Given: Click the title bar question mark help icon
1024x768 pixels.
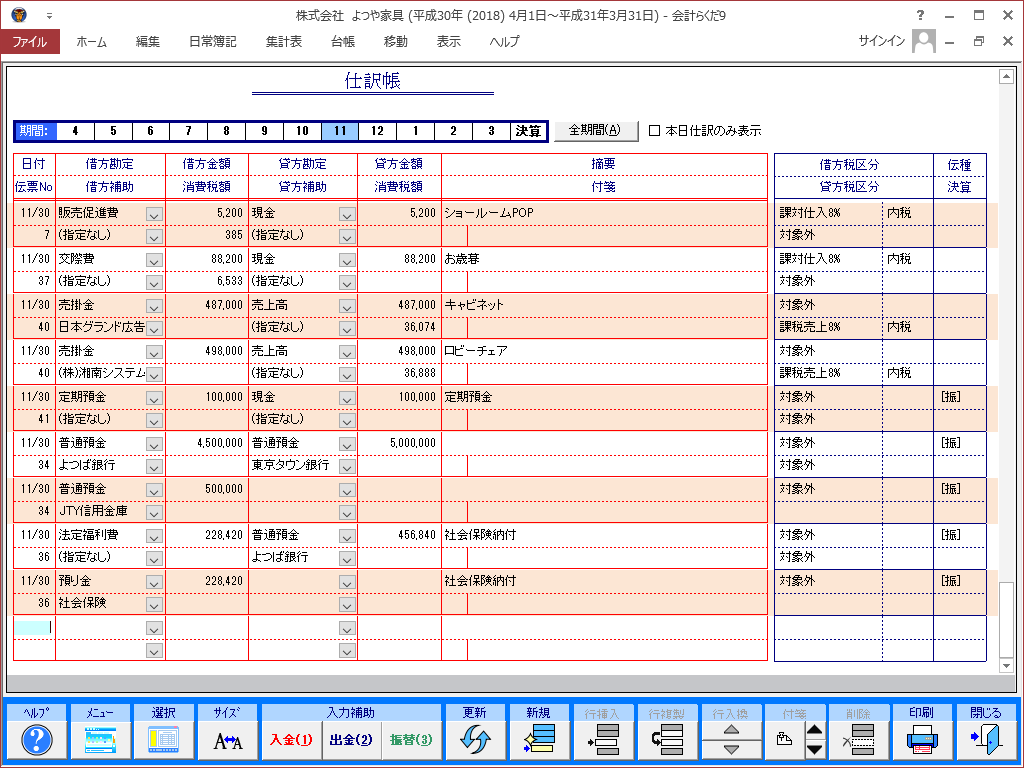Looking at the screenshot, I should (920, 15).
